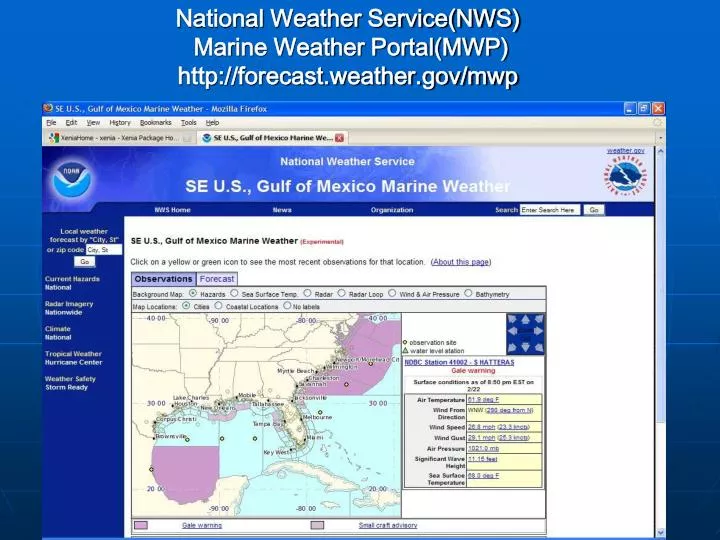The width and height of the screenshot is (720, 540).
Task: Click the Firefox icon in title bar
Action: click(x=48, y=108)
